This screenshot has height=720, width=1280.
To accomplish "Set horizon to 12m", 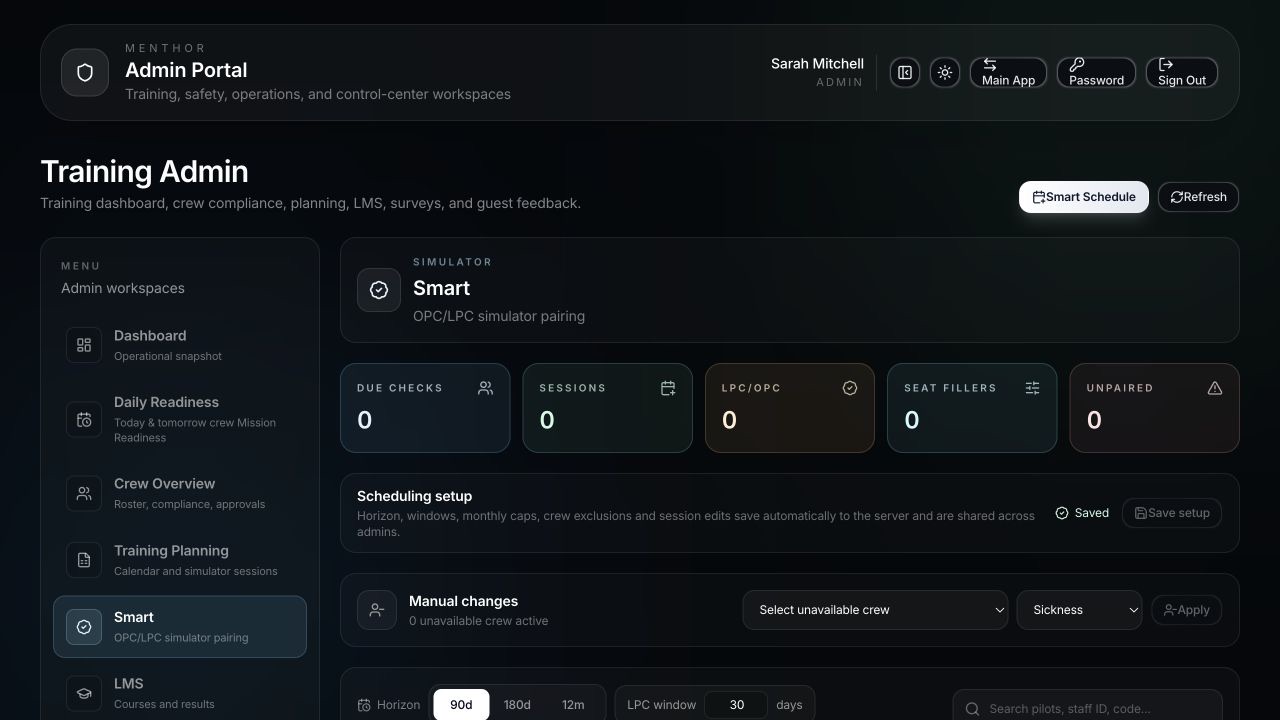I will (x=573, y=705).
